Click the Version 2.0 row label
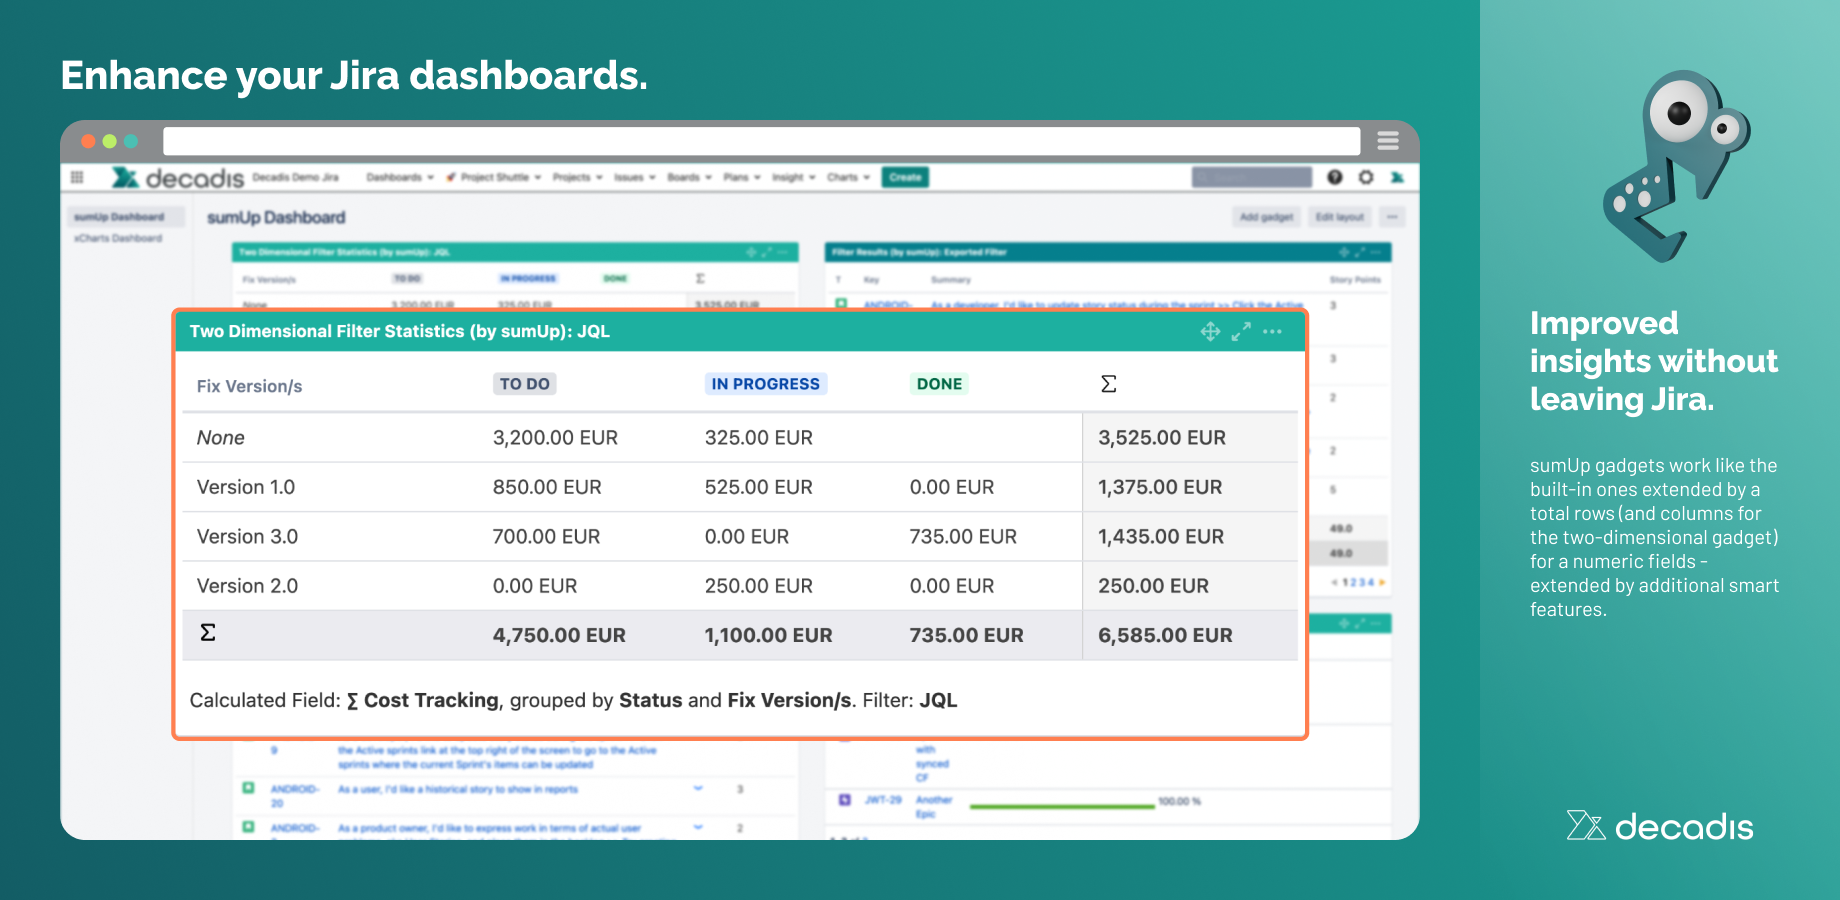This screenshot has width=1840, height=900. tap(247, 586)
